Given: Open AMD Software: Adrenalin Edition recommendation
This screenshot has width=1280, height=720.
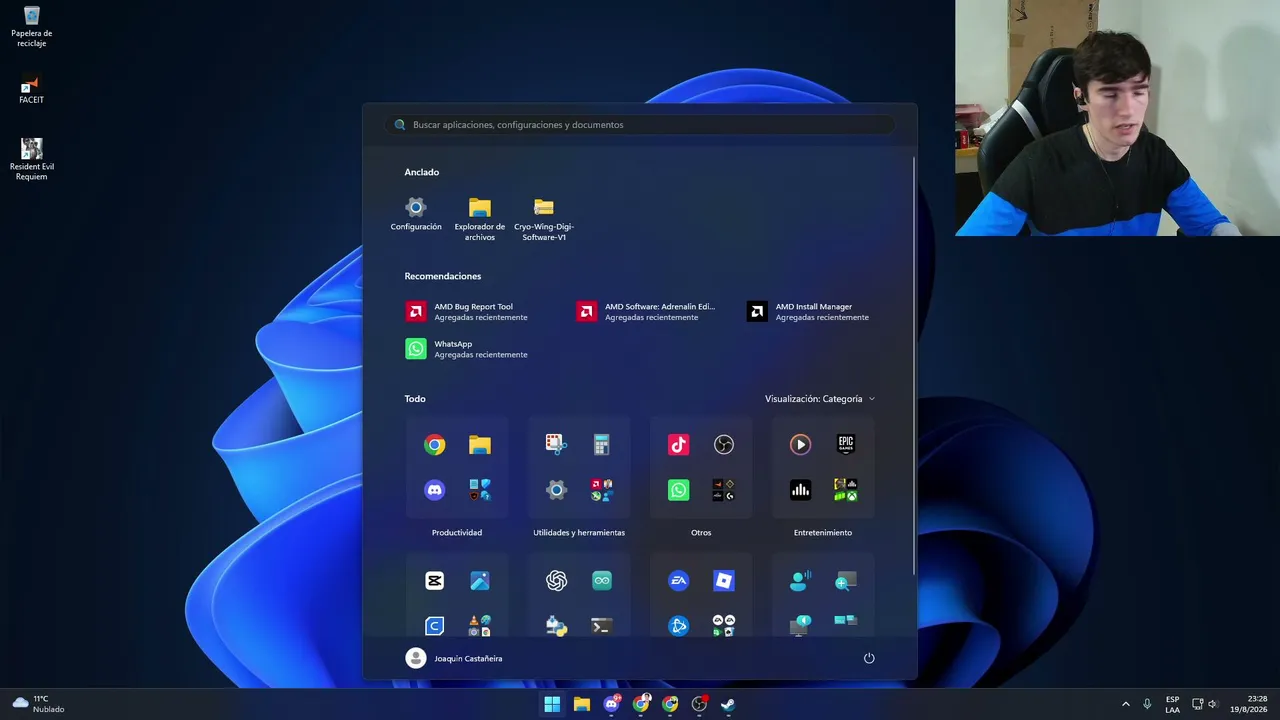Looking at the screenshot, I should pos(646,312).
